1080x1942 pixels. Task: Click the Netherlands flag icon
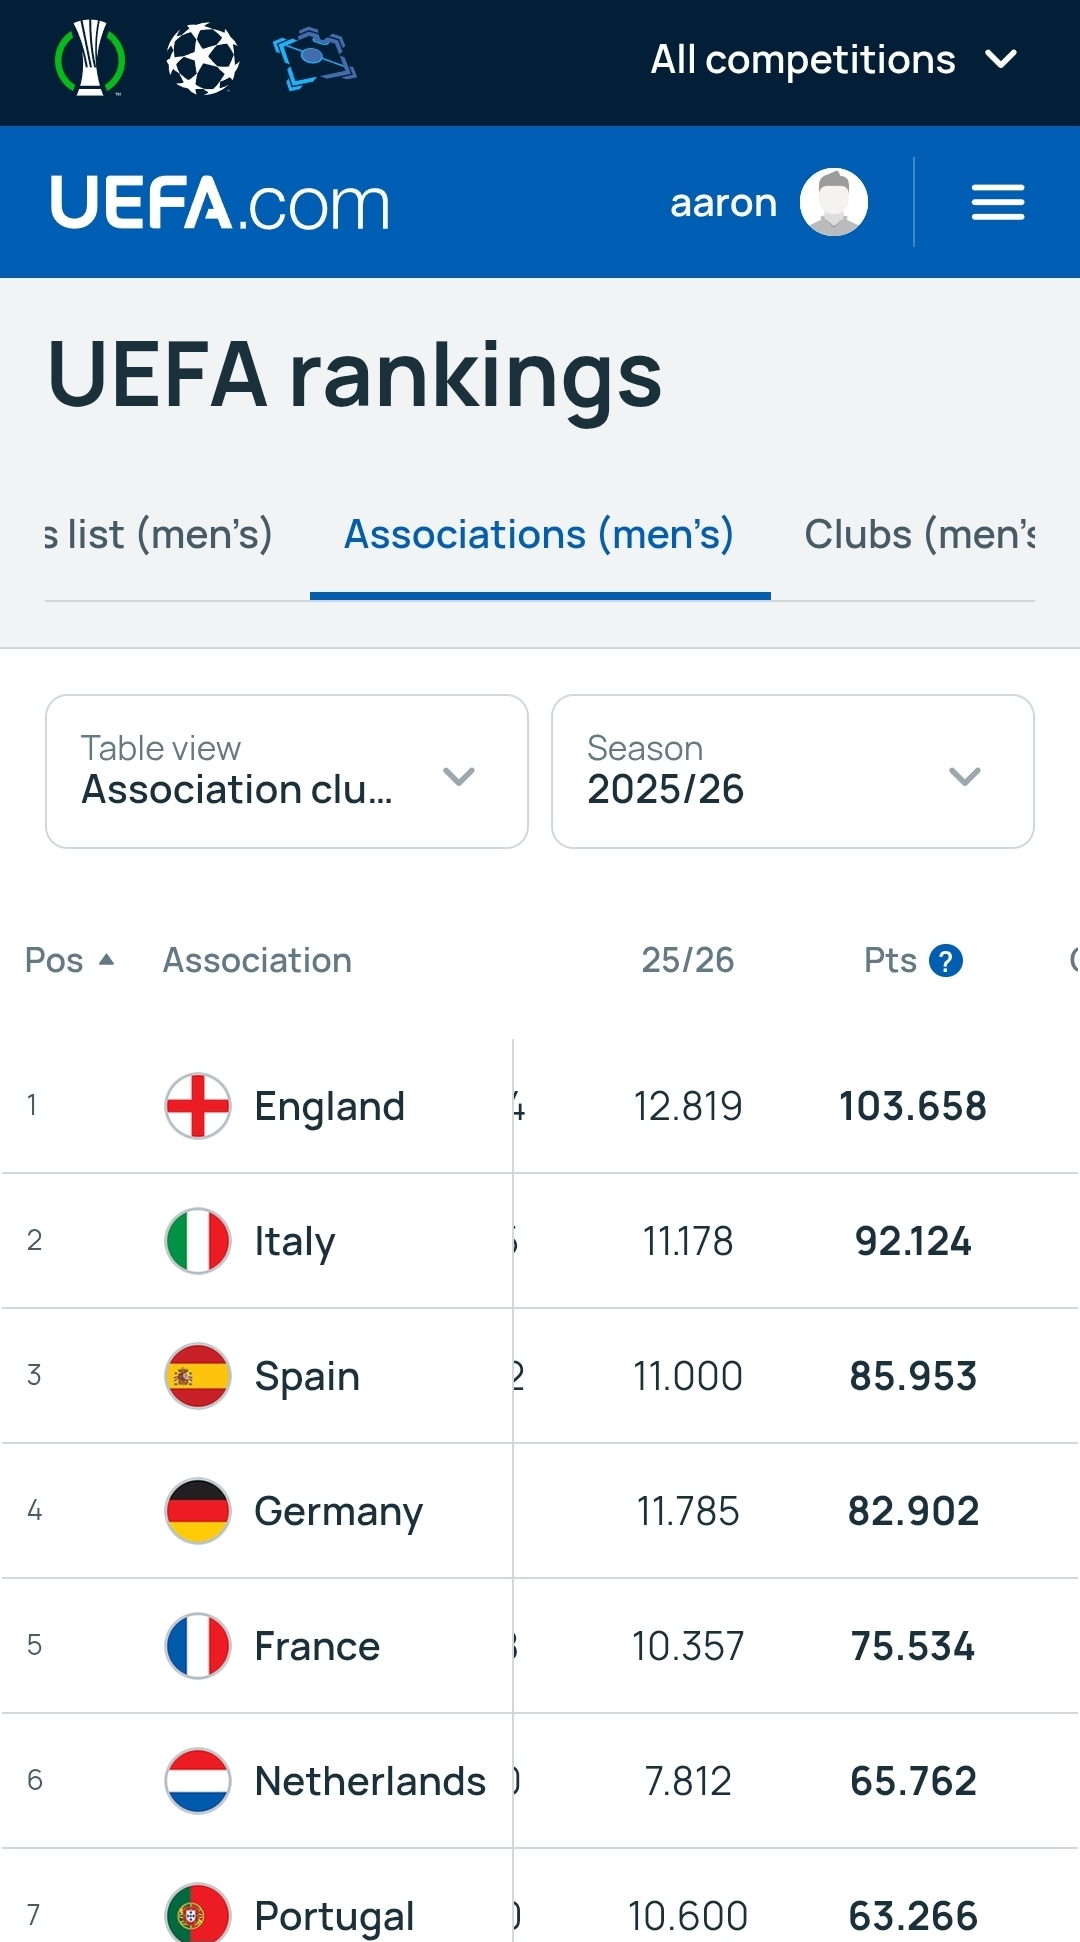click(198, 1781)
